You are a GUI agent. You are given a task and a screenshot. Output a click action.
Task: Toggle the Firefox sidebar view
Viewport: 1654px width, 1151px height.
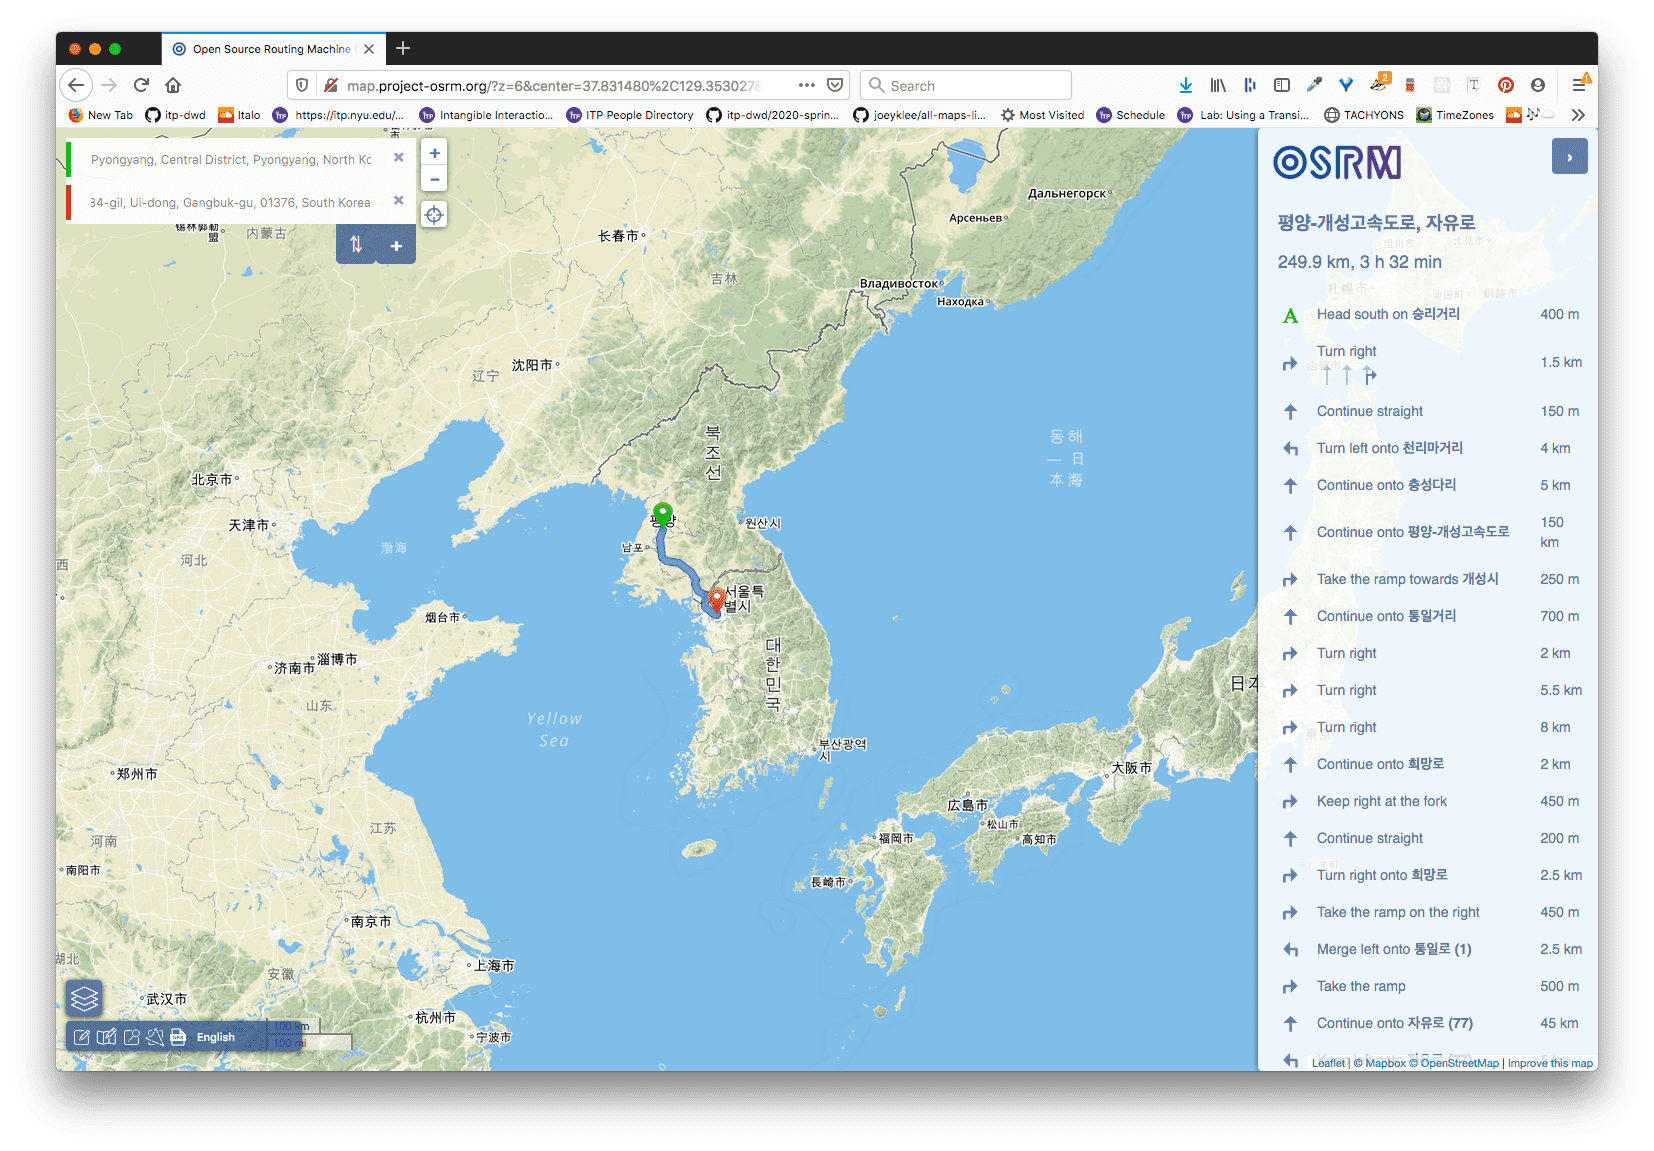1282,85
